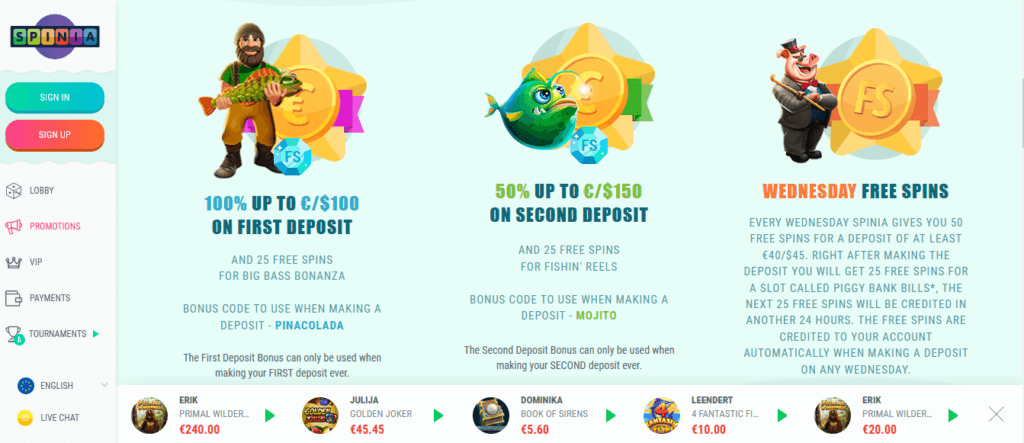This screenshot has height=443, width=1024.
Task: Click the EU flag language icon
Action: pos(25,386)
